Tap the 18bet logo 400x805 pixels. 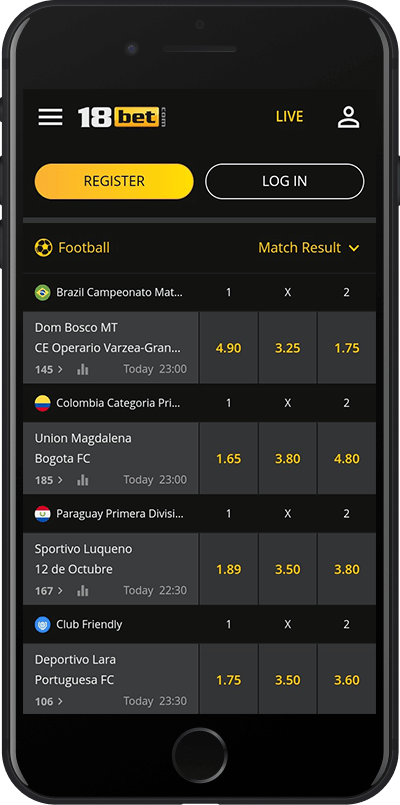tap(122, 117)
